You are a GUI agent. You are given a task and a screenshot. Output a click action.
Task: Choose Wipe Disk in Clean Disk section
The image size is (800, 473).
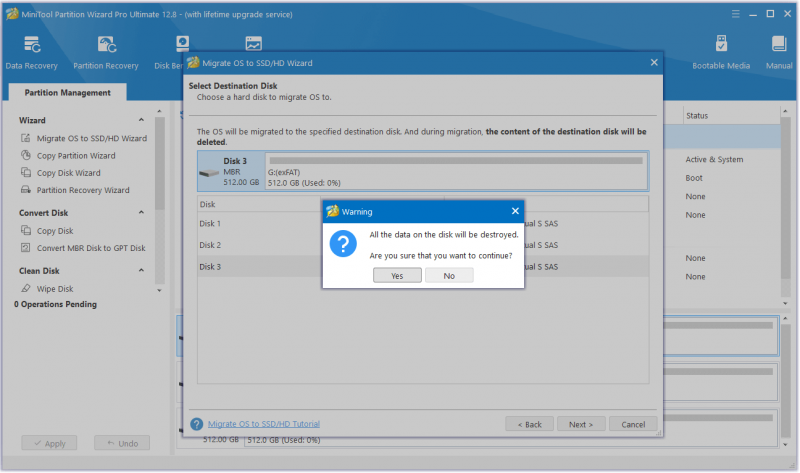click(55, 289)
